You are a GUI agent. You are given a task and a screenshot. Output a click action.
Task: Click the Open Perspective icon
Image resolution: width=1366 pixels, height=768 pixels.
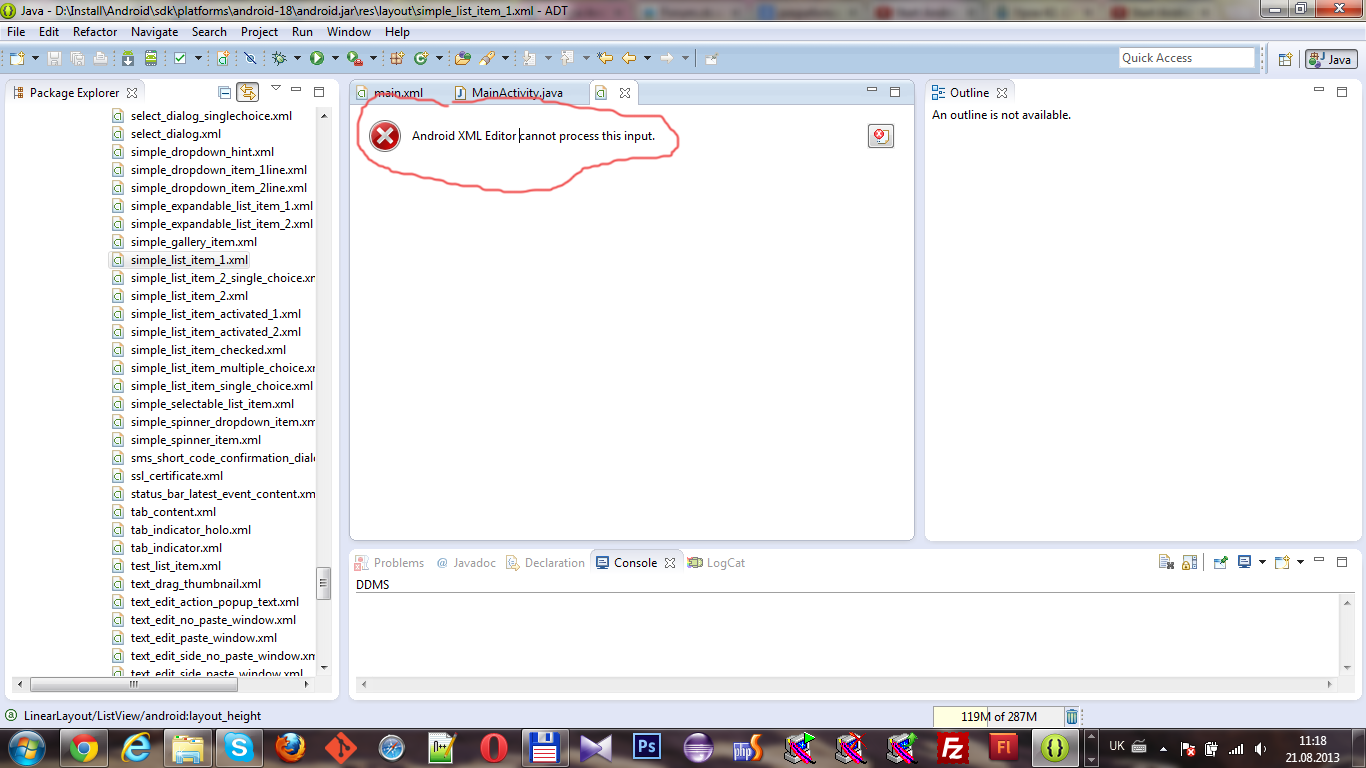tap(1285, 59)
